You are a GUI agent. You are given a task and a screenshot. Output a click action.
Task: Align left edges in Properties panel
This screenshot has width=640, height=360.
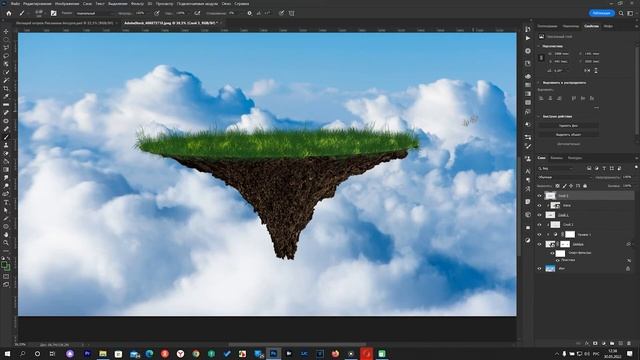coord(541,98)
